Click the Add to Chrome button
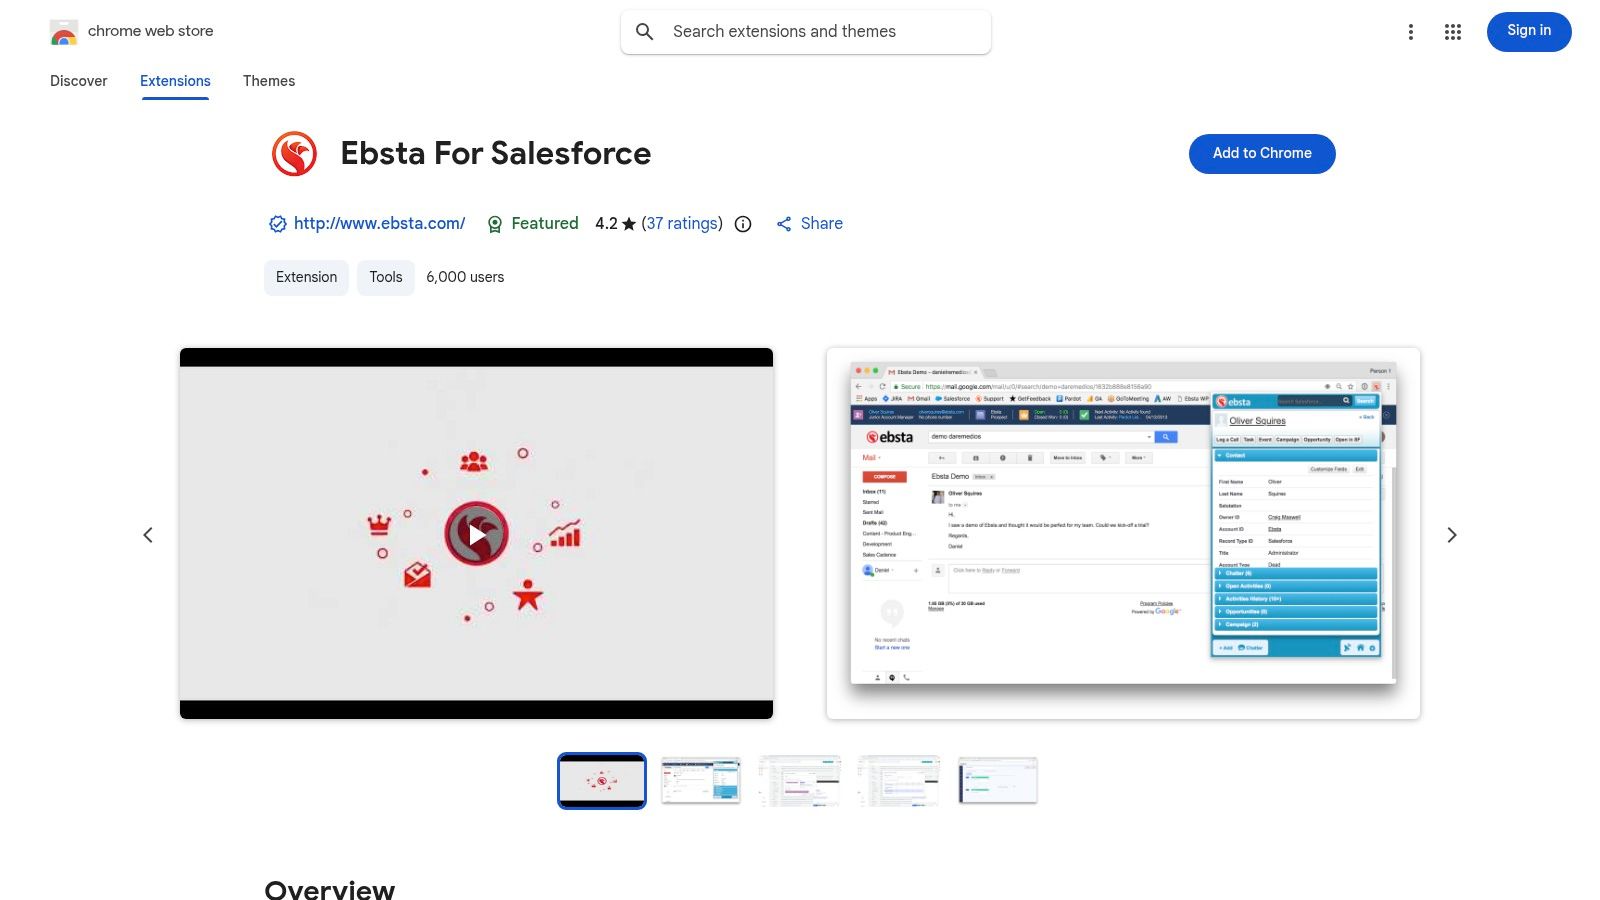Screen dimensions: 1600x900 (x=1261, y=153)
